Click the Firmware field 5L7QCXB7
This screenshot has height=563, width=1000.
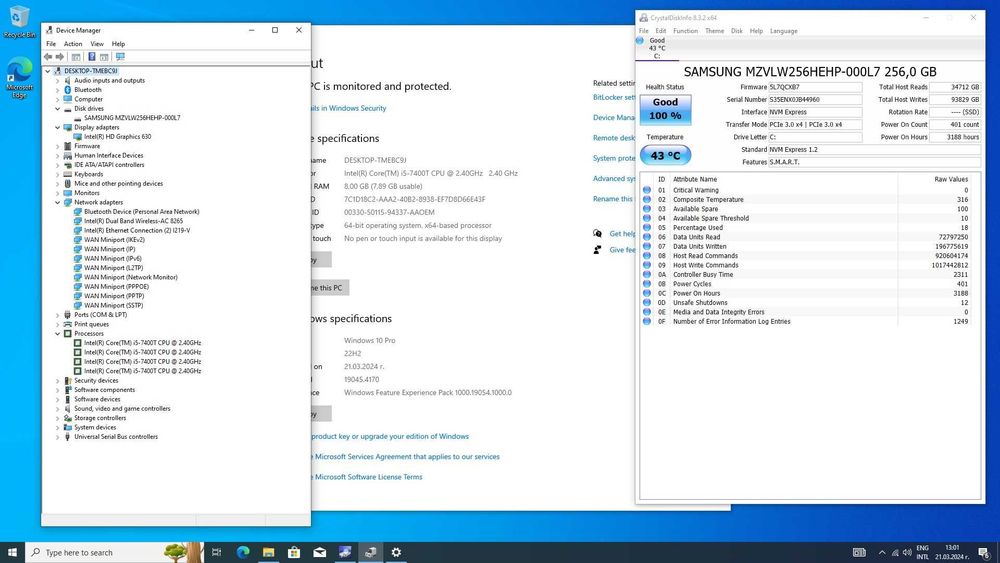815,87
